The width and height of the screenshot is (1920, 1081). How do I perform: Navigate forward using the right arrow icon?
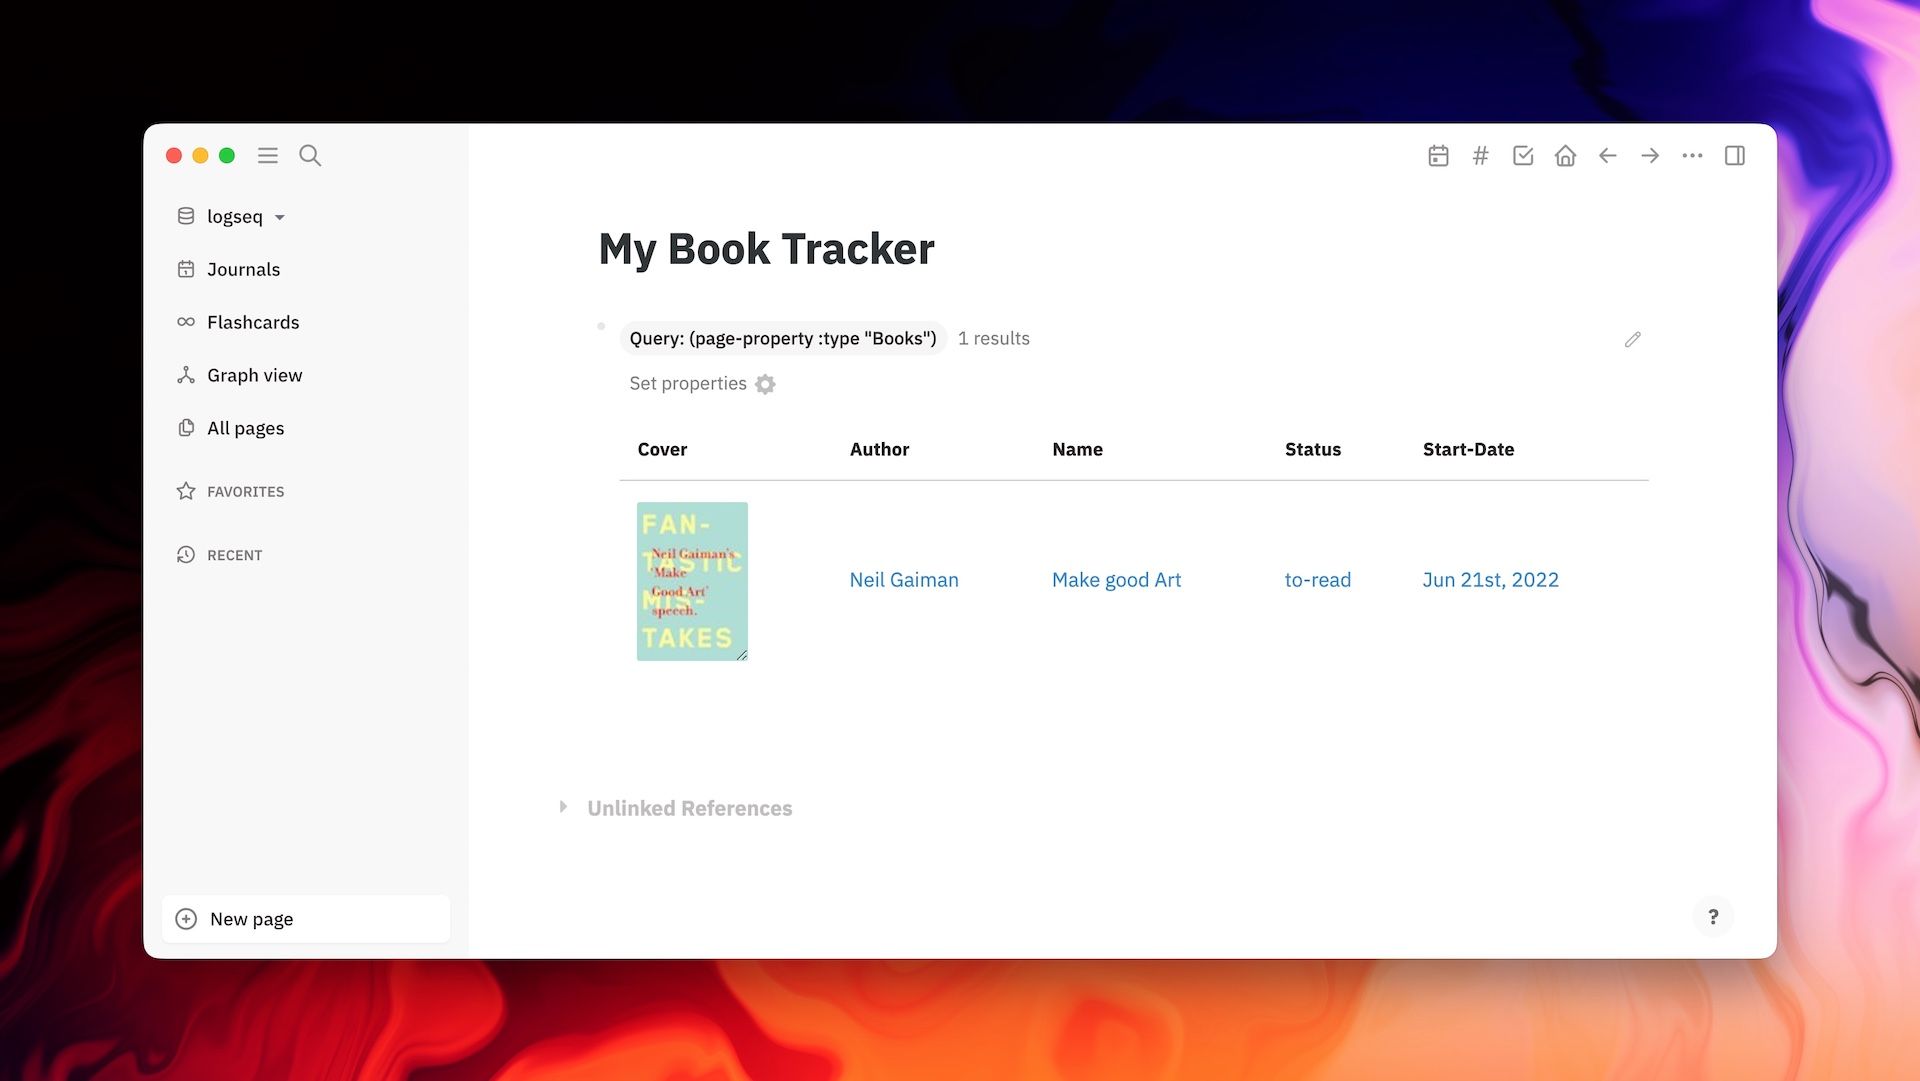1649,156
